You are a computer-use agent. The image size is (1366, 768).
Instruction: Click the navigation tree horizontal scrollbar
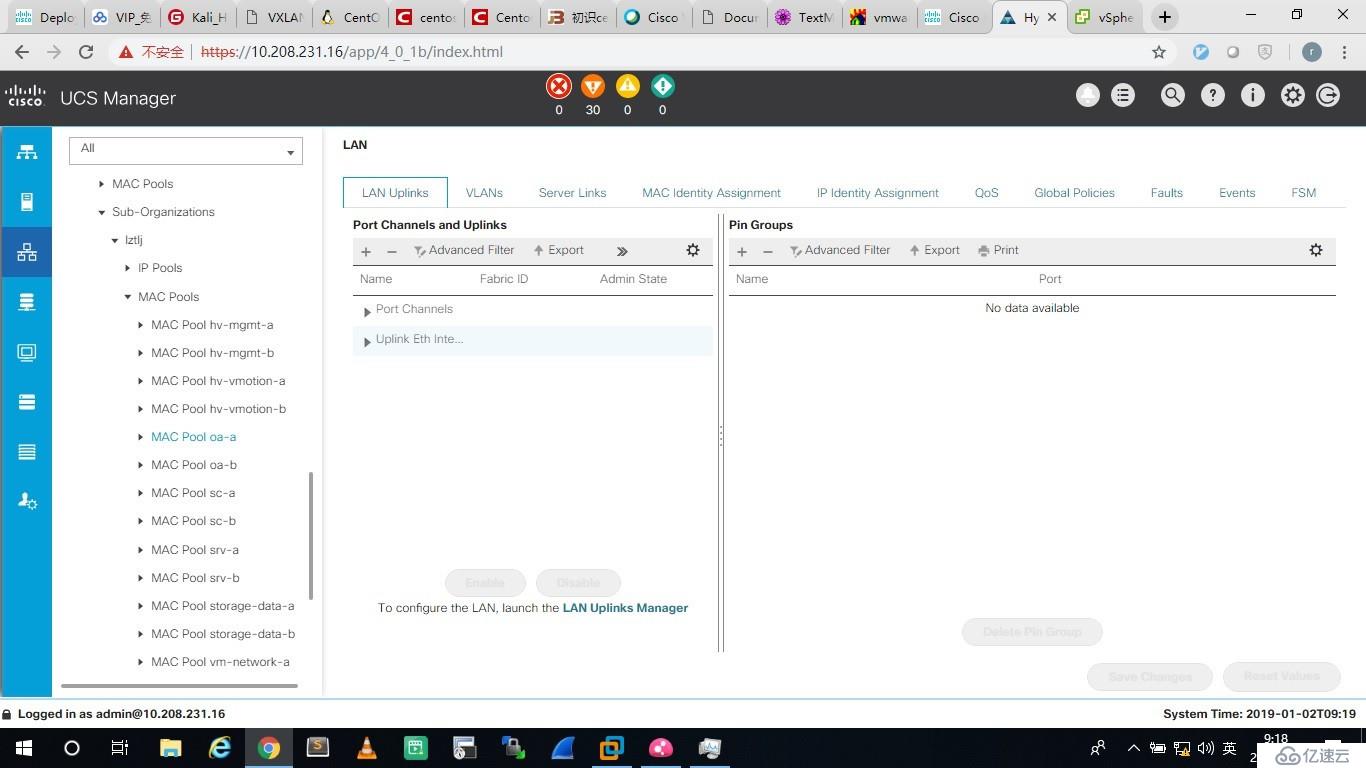tap(180, 686)
